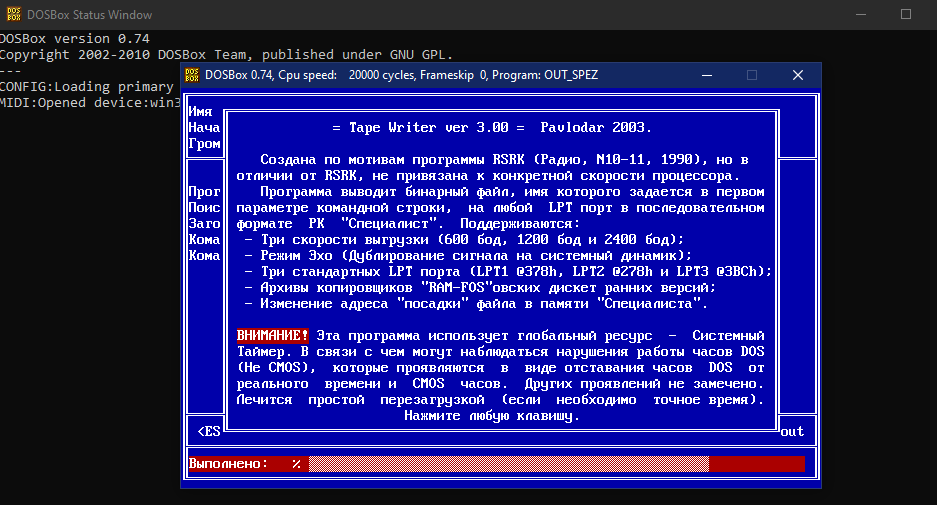This screenshot has width=937, height=505.
Task: Click the Copyright line in Status Window
Action: click(226, 54)
